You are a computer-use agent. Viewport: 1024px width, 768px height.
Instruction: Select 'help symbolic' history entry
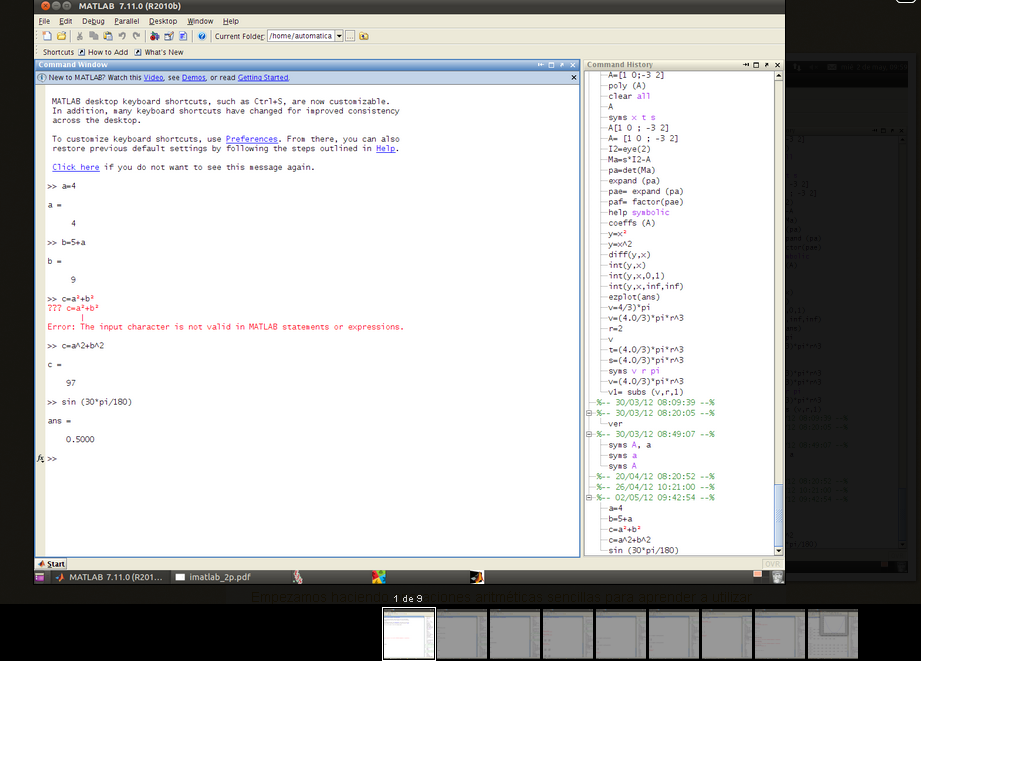coord(639,212)
